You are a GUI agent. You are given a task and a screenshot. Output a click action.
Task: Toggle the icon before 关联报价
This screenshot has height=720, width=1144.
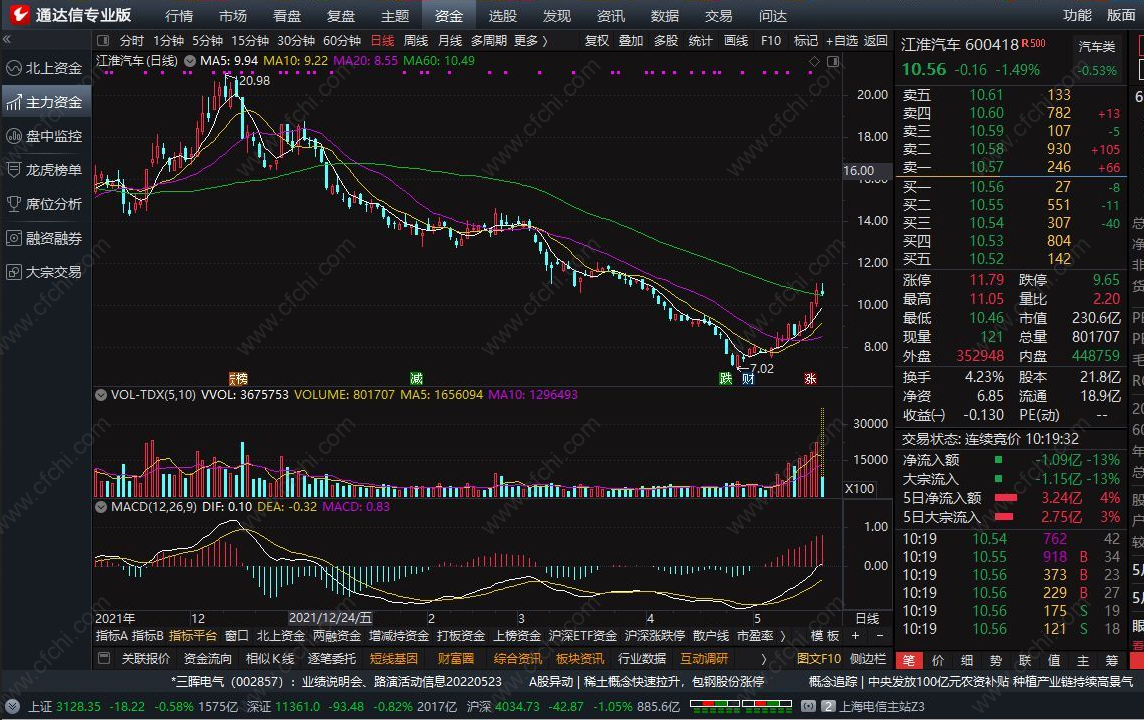click(104, 659)
